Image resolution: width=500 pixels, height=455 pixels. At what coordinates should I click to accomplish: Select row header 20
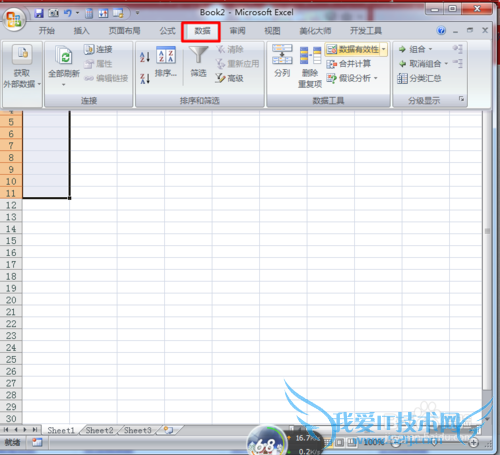click(11, 300)
